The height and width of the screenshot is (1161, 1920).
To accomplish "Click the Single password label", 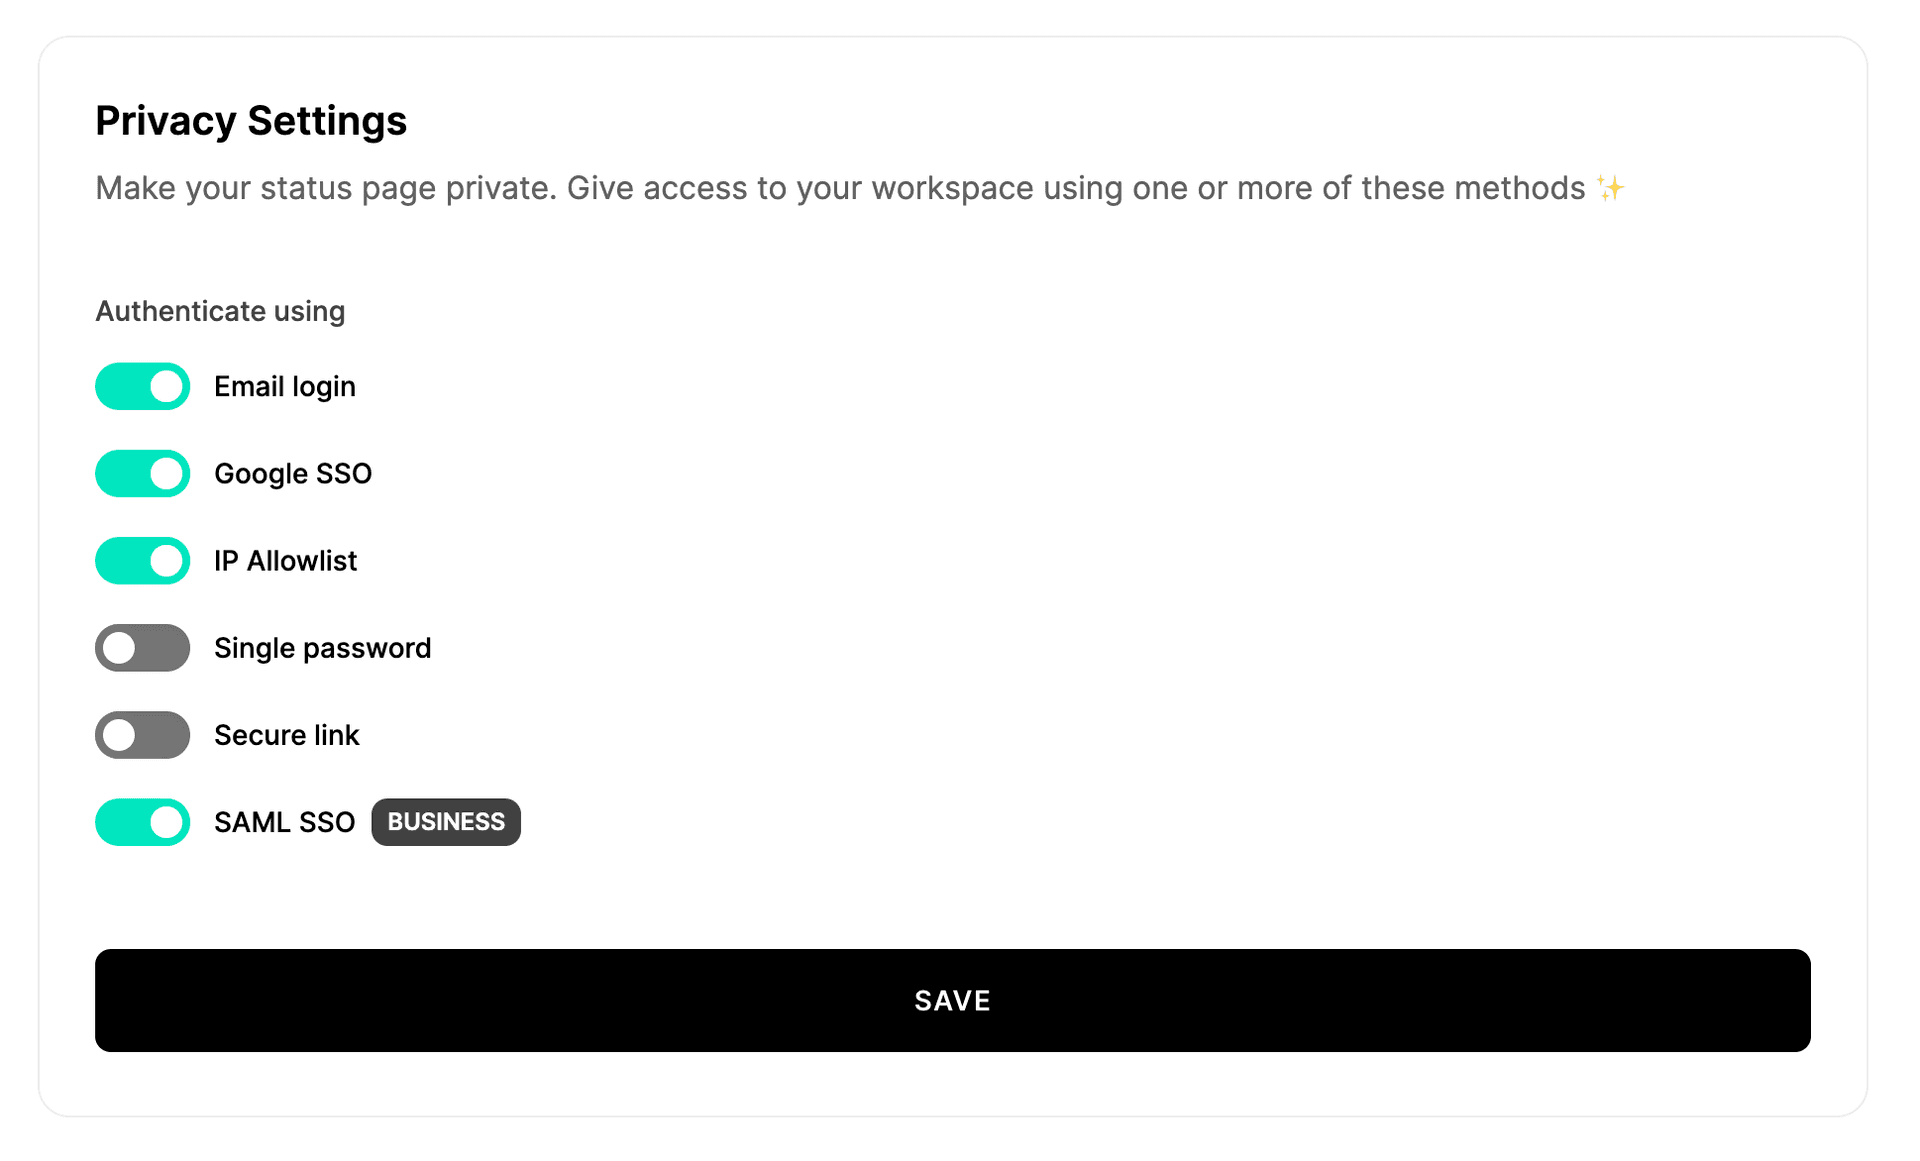I will click(321, 648).
